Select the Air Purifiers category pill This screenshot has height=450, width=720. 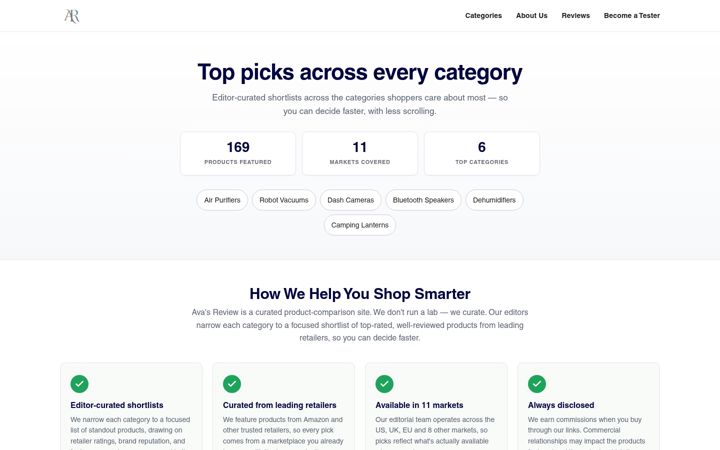[222, 200]
